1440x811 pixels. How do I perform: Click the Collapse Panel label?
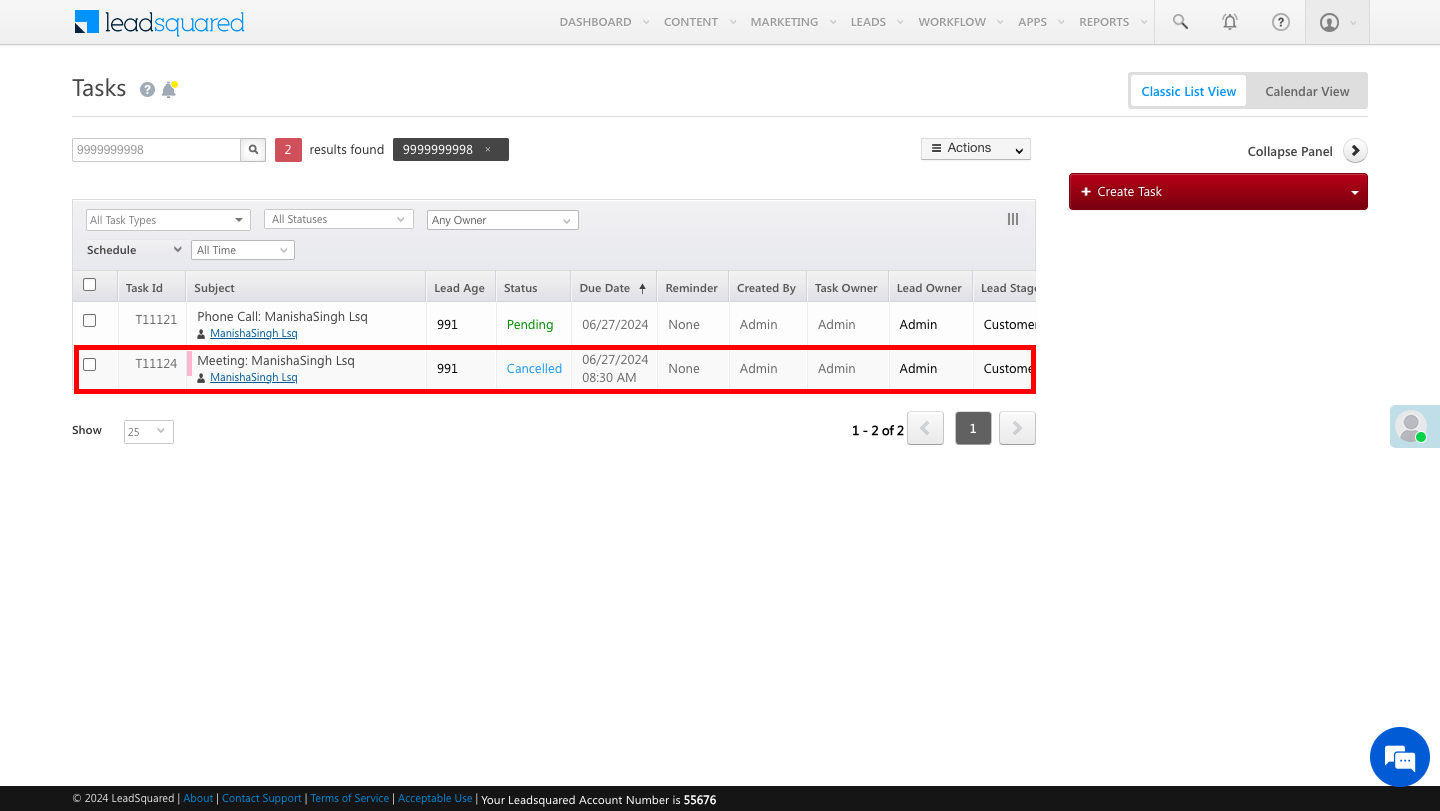(1290, 152)
